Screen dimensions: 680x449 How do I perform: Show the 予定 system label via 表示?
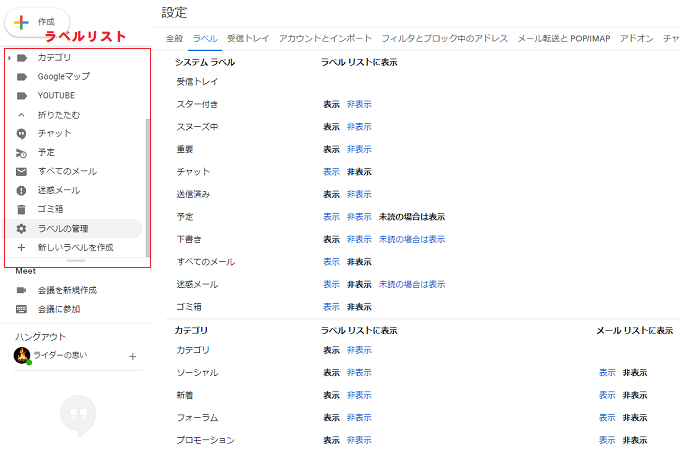[331, 217]
